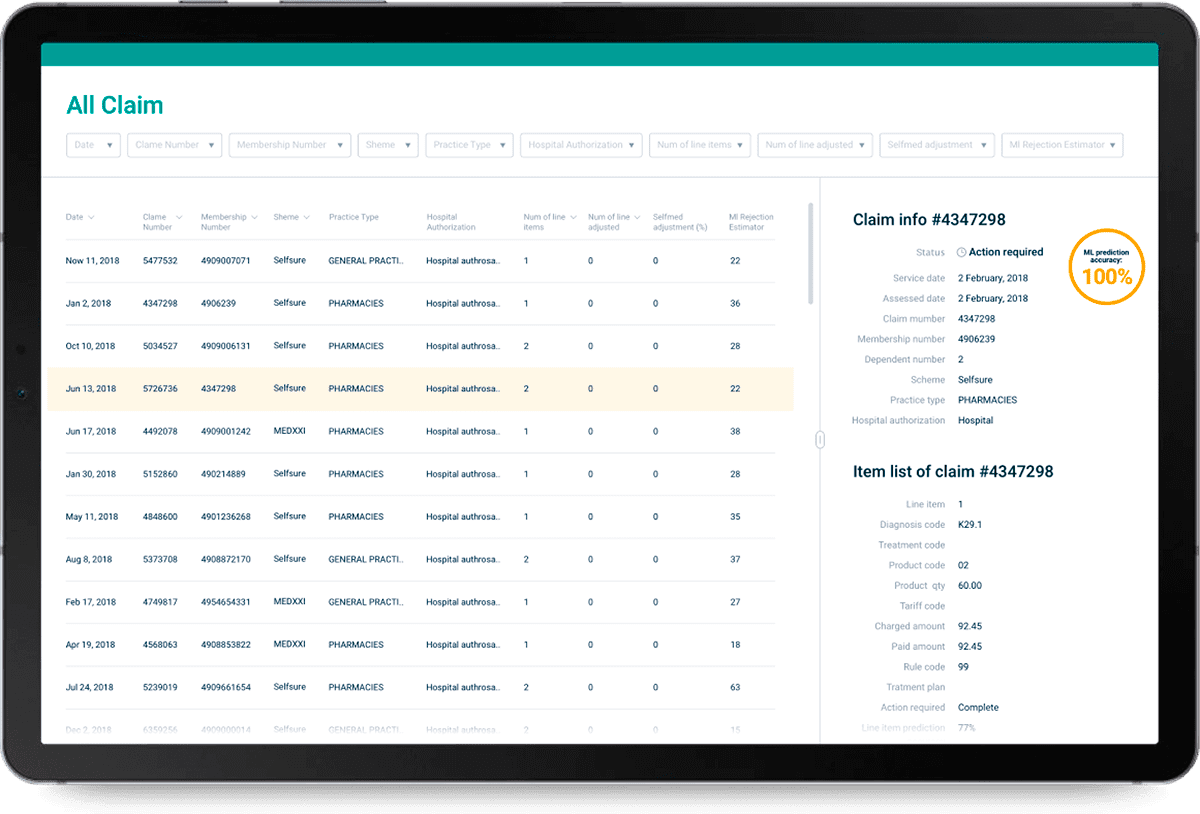Open the Hospital Authorization filter dropdown

pyautogui.click(x=582, y=145)
